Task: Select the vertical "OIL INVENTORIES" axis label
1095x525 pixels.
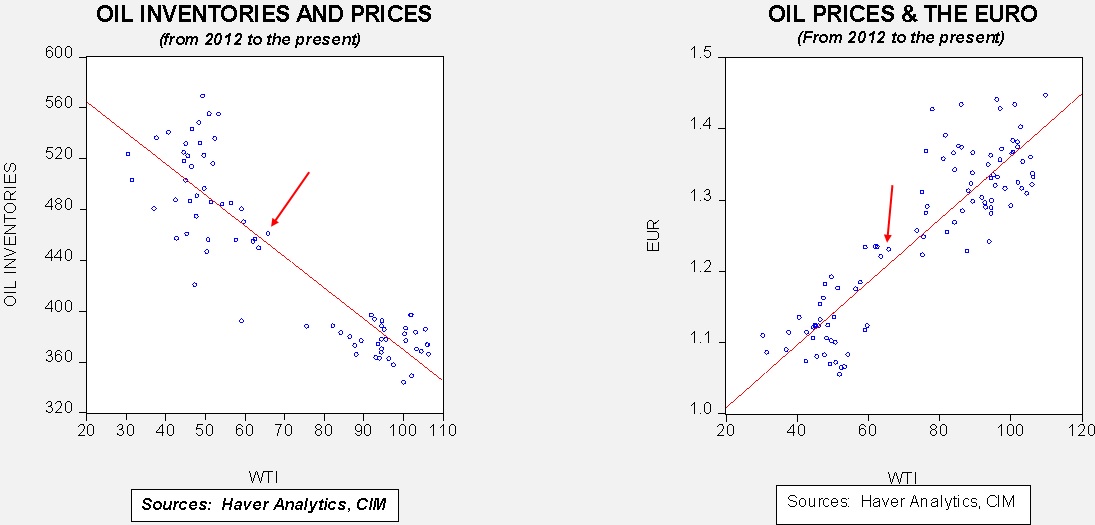Action: pyautogui.click(x=12, y=235)
